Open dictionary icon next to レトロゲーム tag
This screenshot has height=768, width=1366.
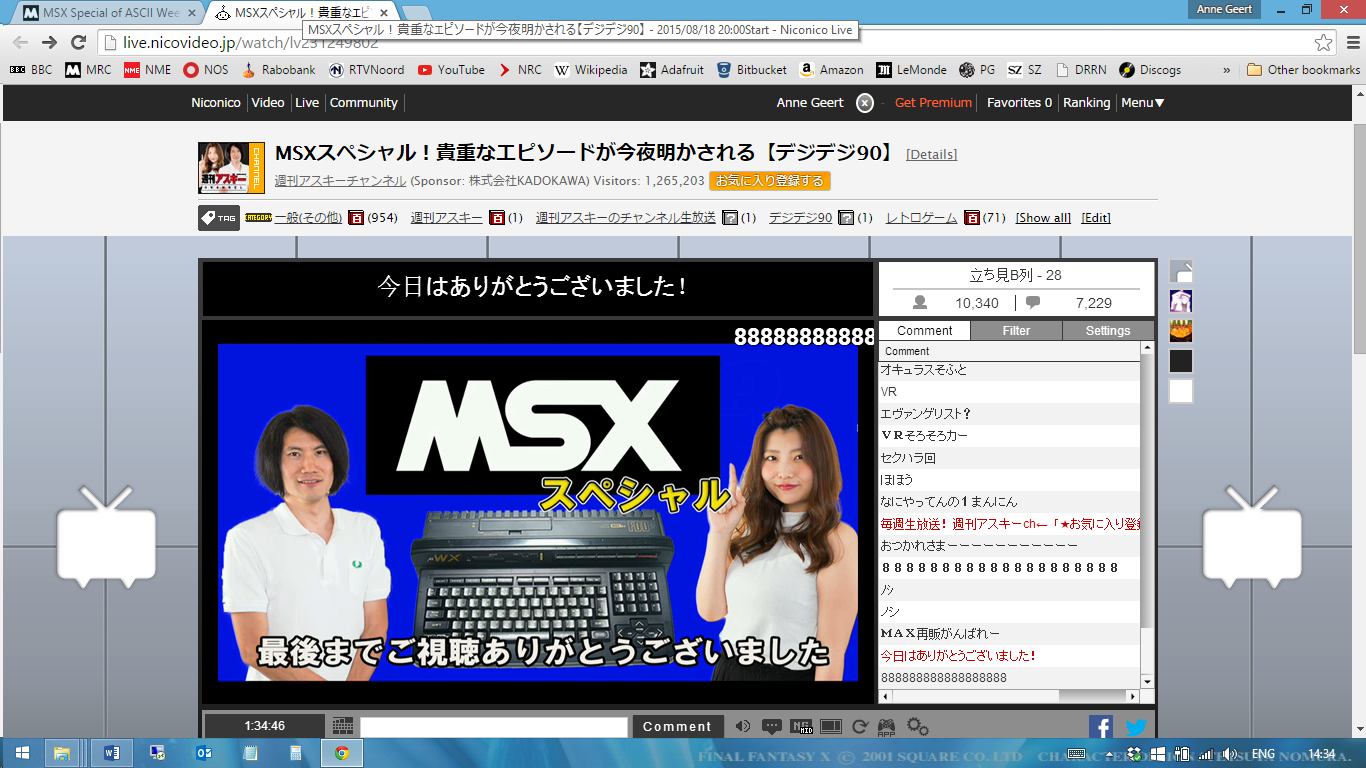click(971, 218)
